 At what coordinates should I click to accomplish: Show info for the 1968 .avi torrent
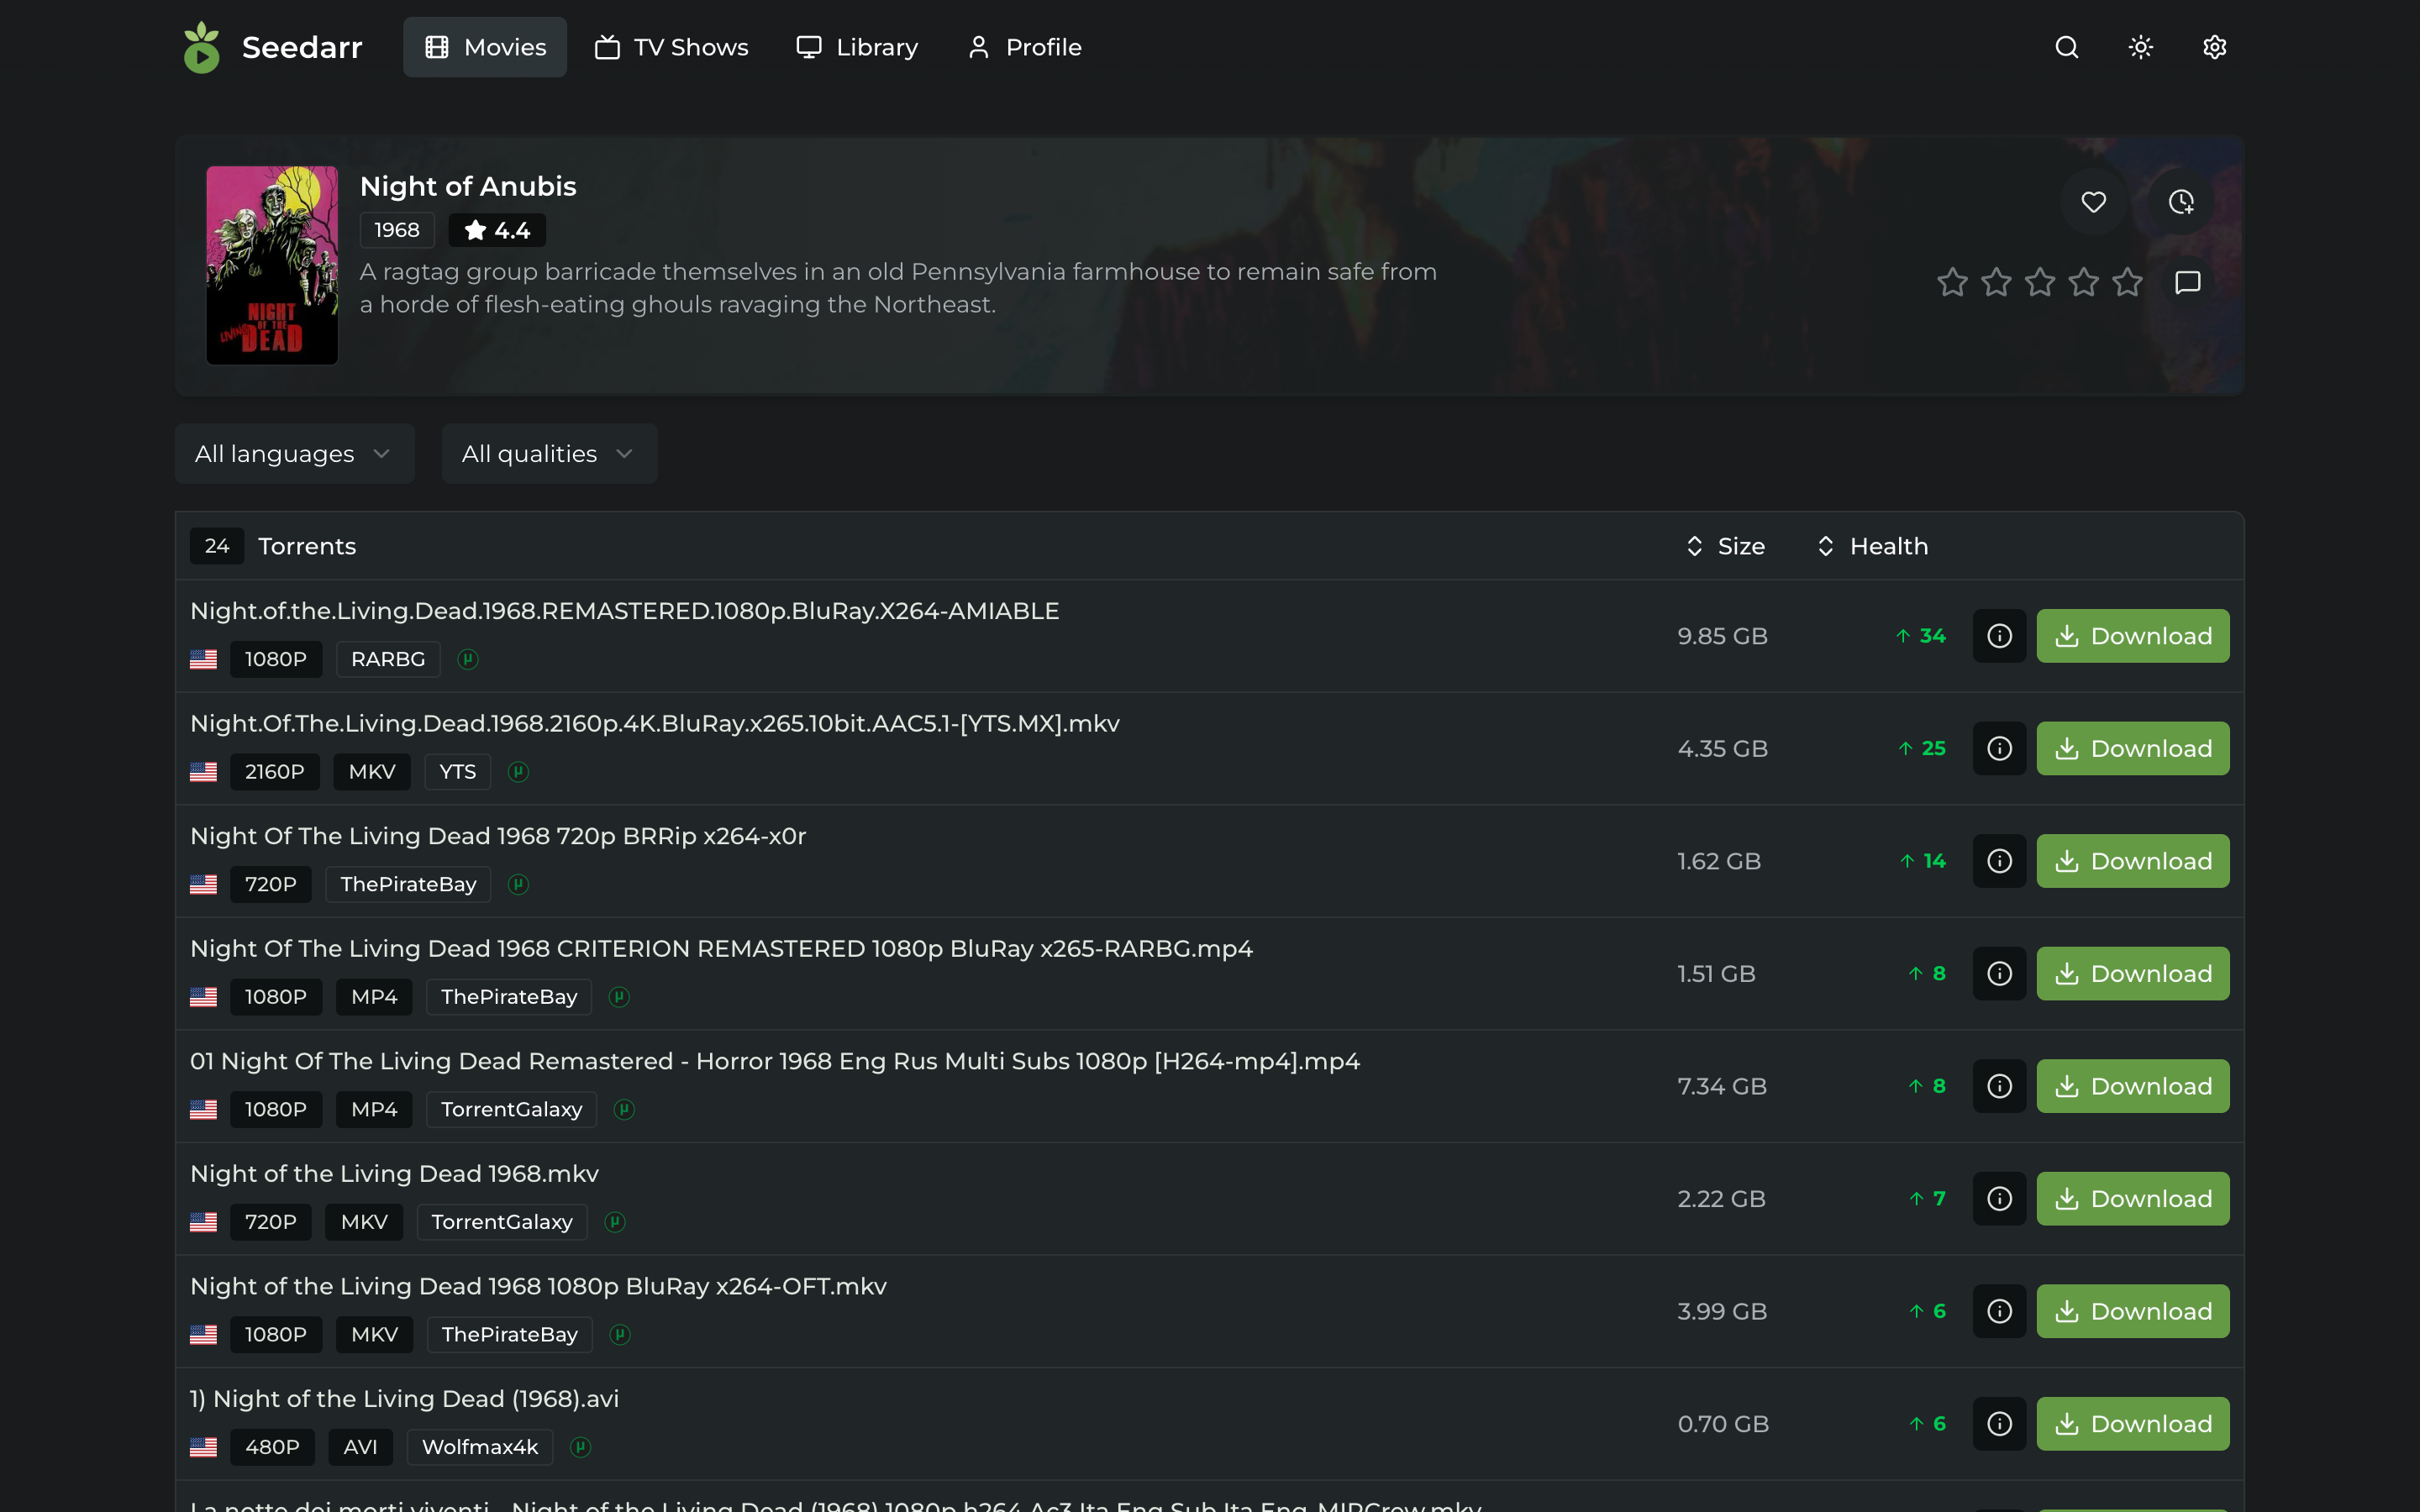[1999, 1424]
